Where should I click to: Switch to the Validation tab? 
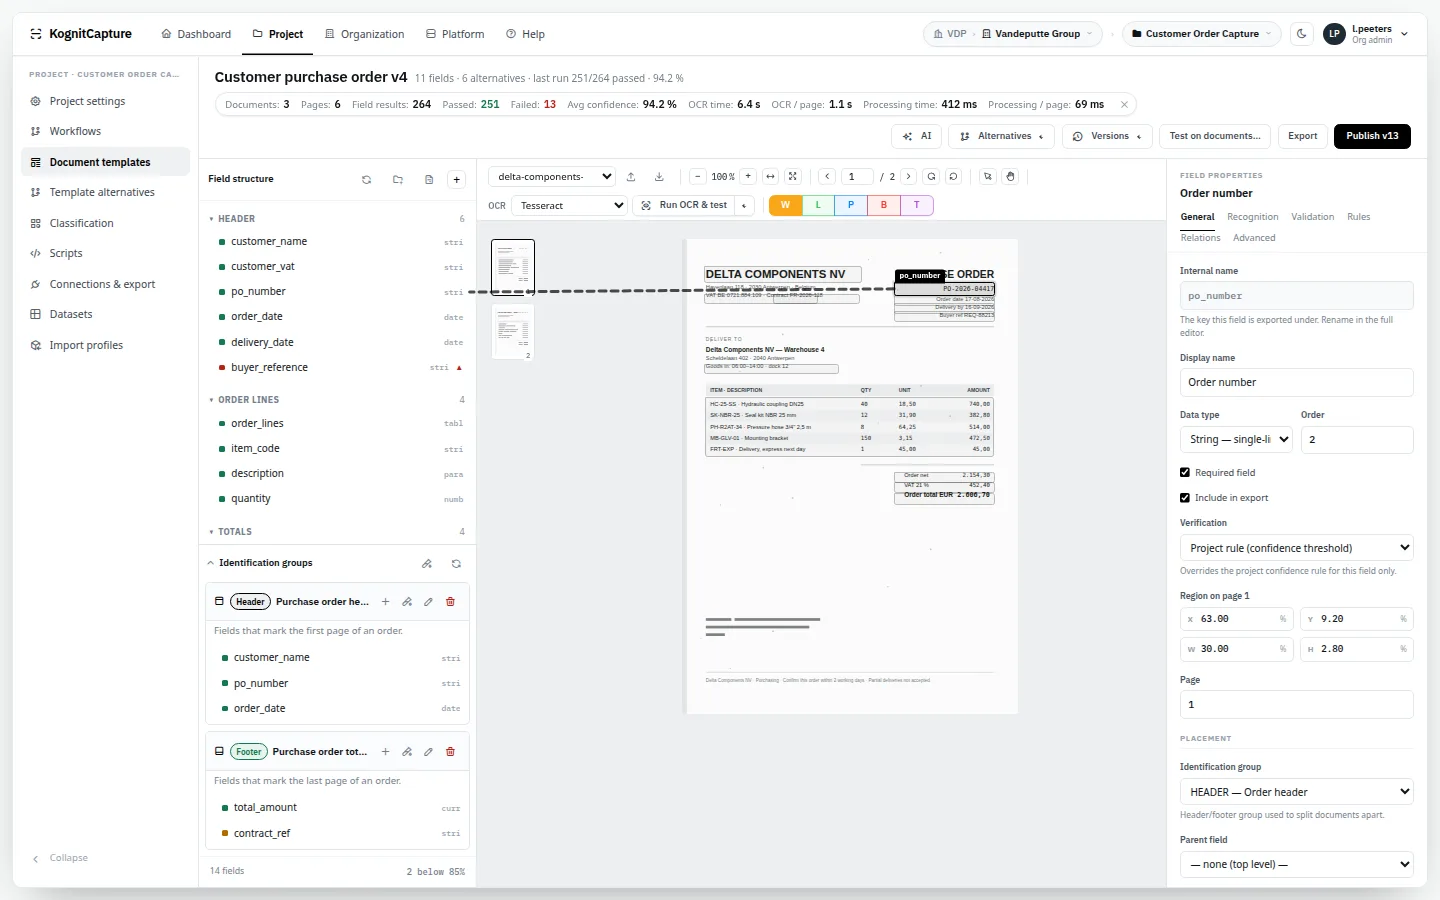1312,217
